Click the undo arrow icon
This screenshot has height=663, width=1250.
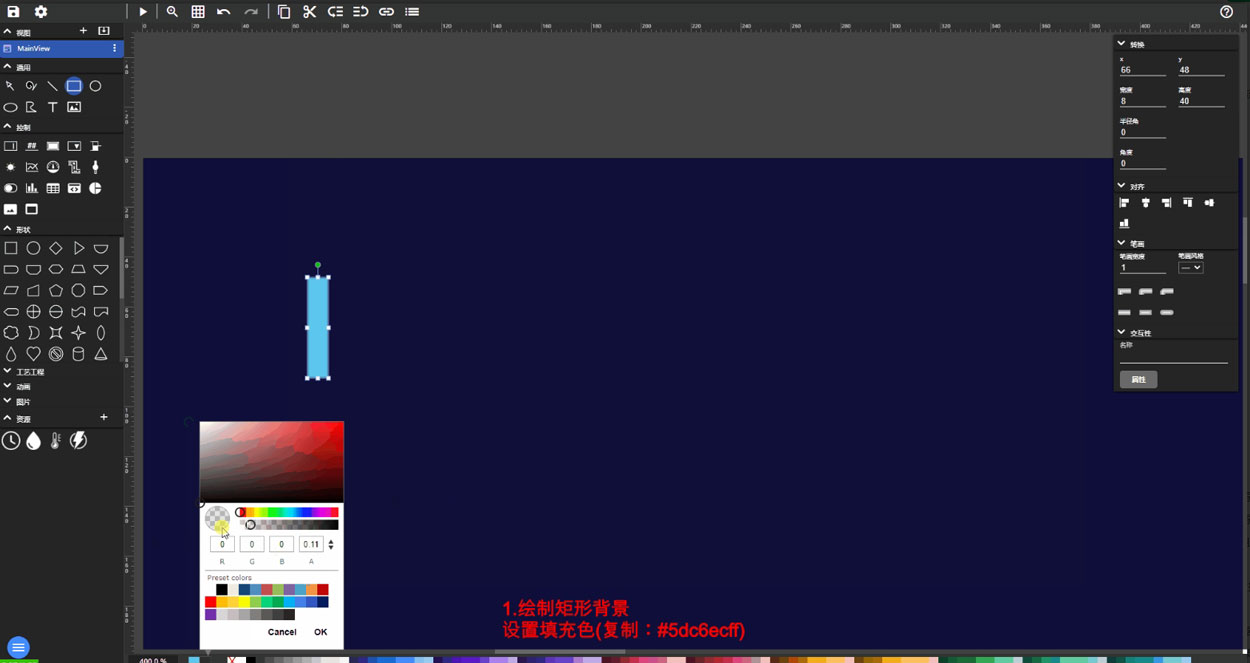pos(224,12)
